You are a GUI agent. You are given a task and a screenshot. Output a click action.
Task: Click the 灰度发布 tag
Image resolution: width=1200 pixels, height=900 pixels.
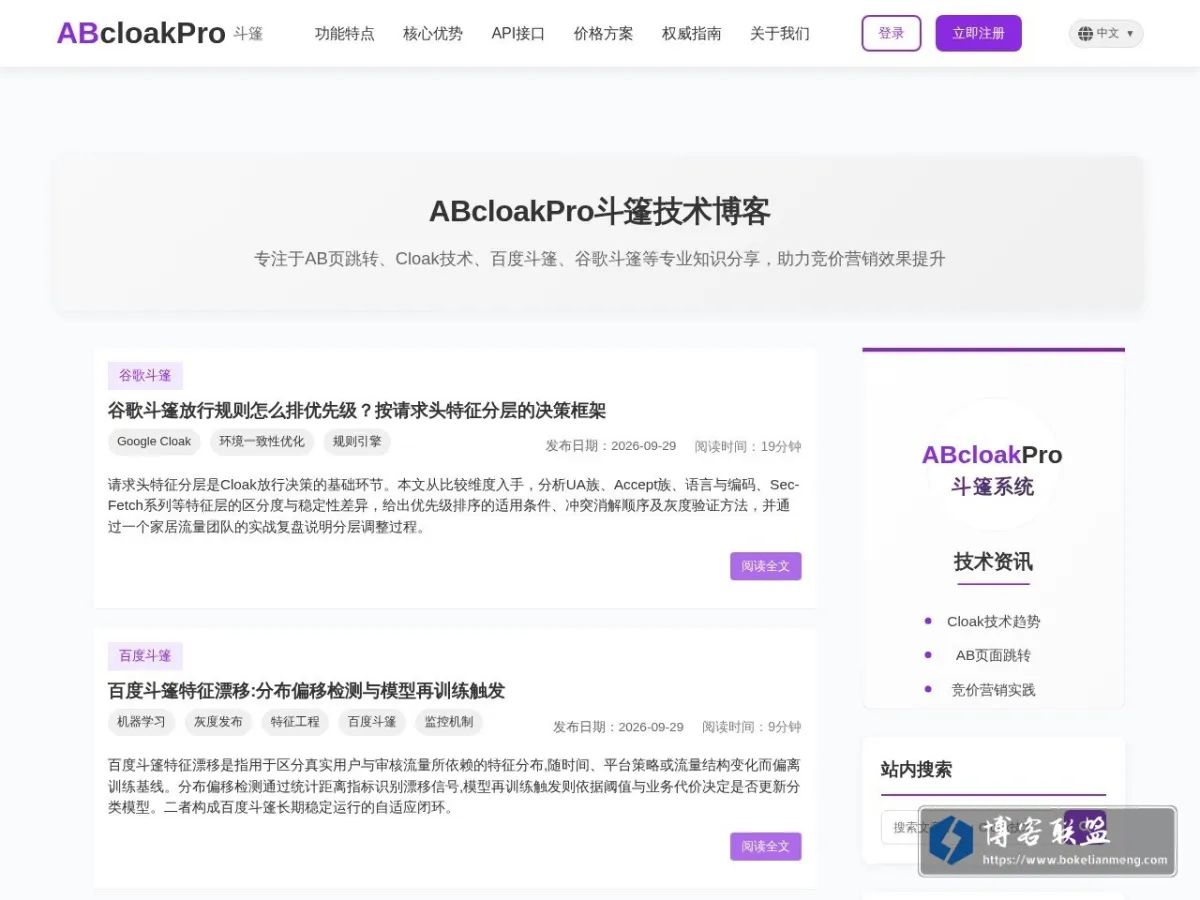pyautogui.click(x=219, y=721)
